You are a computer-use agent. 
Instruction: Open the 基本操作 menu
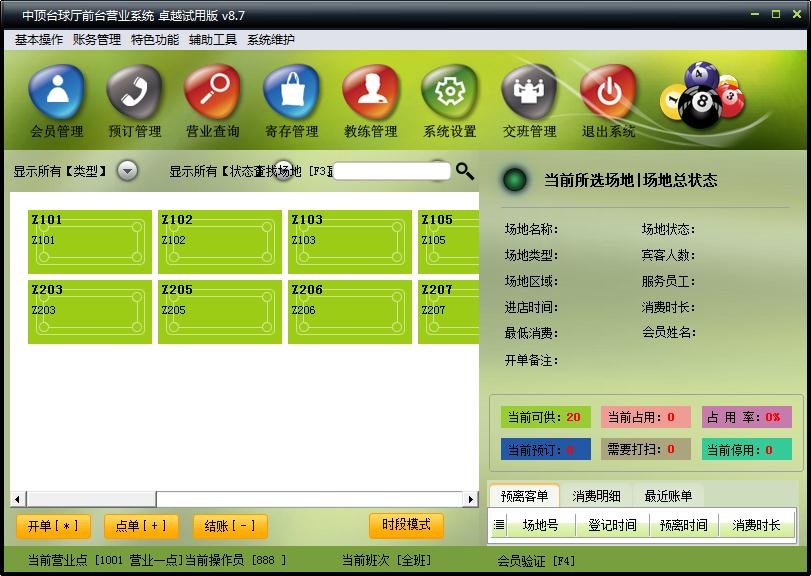[x=38, y=39]
